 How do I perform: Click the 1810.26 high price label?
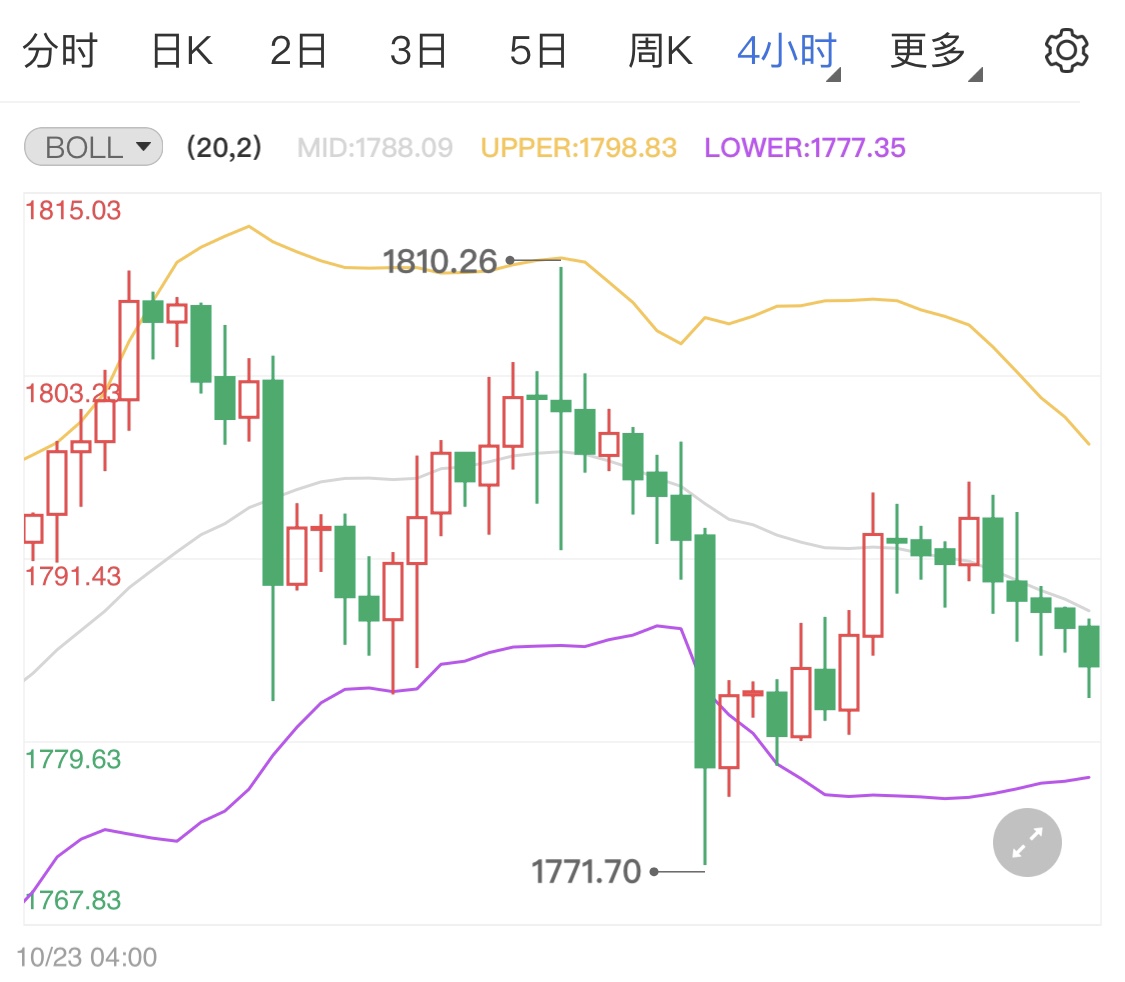point(439,261)
